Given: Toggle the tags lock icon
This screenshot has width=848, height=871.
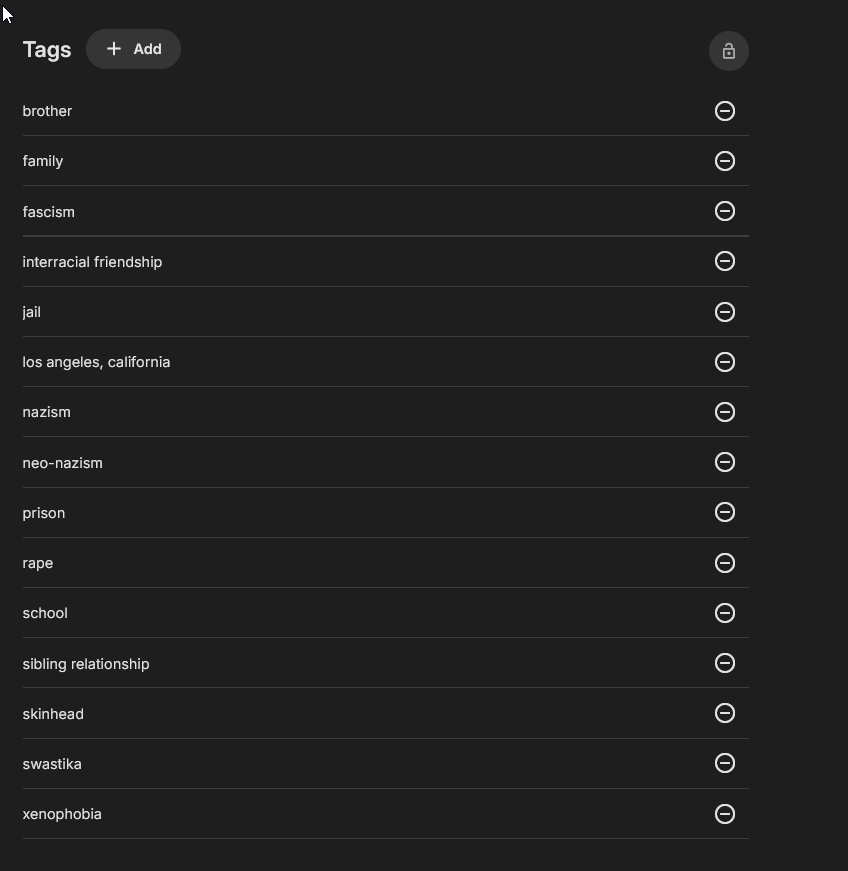Looking at the screenshot, I should pyautogui.click(x=728, y=51).
